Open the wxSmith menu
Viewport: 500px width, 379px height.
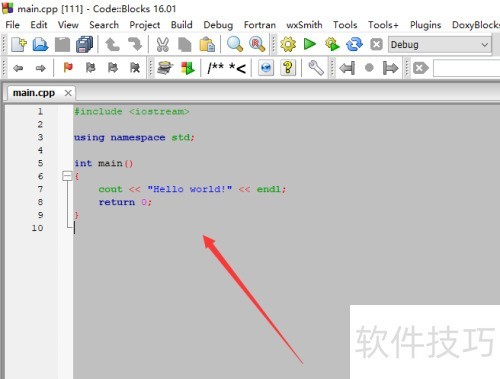304,25
